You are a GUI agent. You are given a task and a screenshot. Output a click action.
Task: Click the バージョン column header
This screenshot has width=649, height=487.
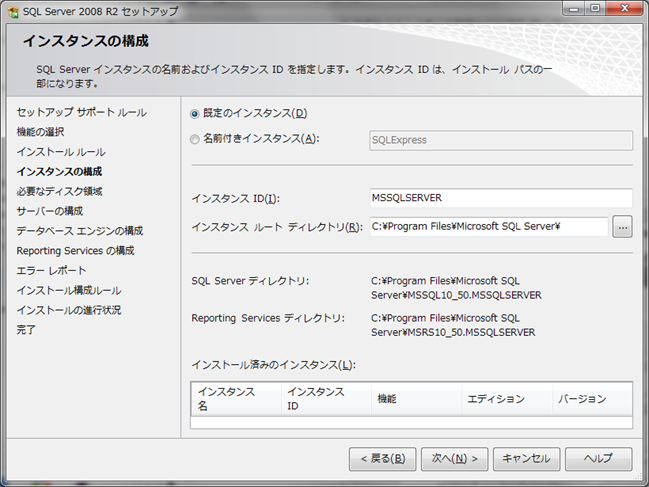tap(592, 399)
